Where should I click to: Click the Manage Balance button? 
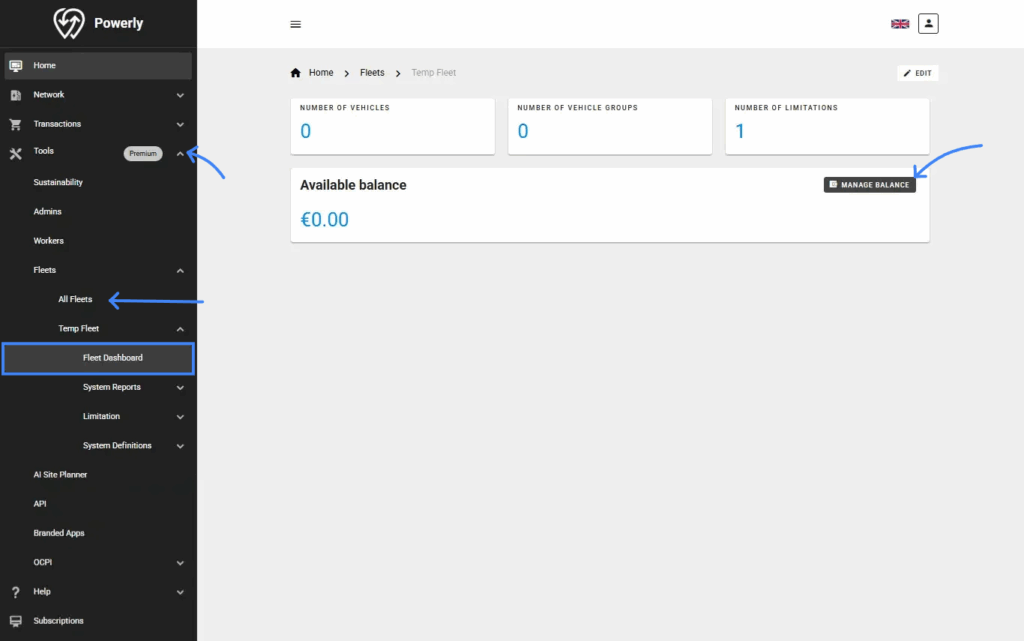pos(869,185)
